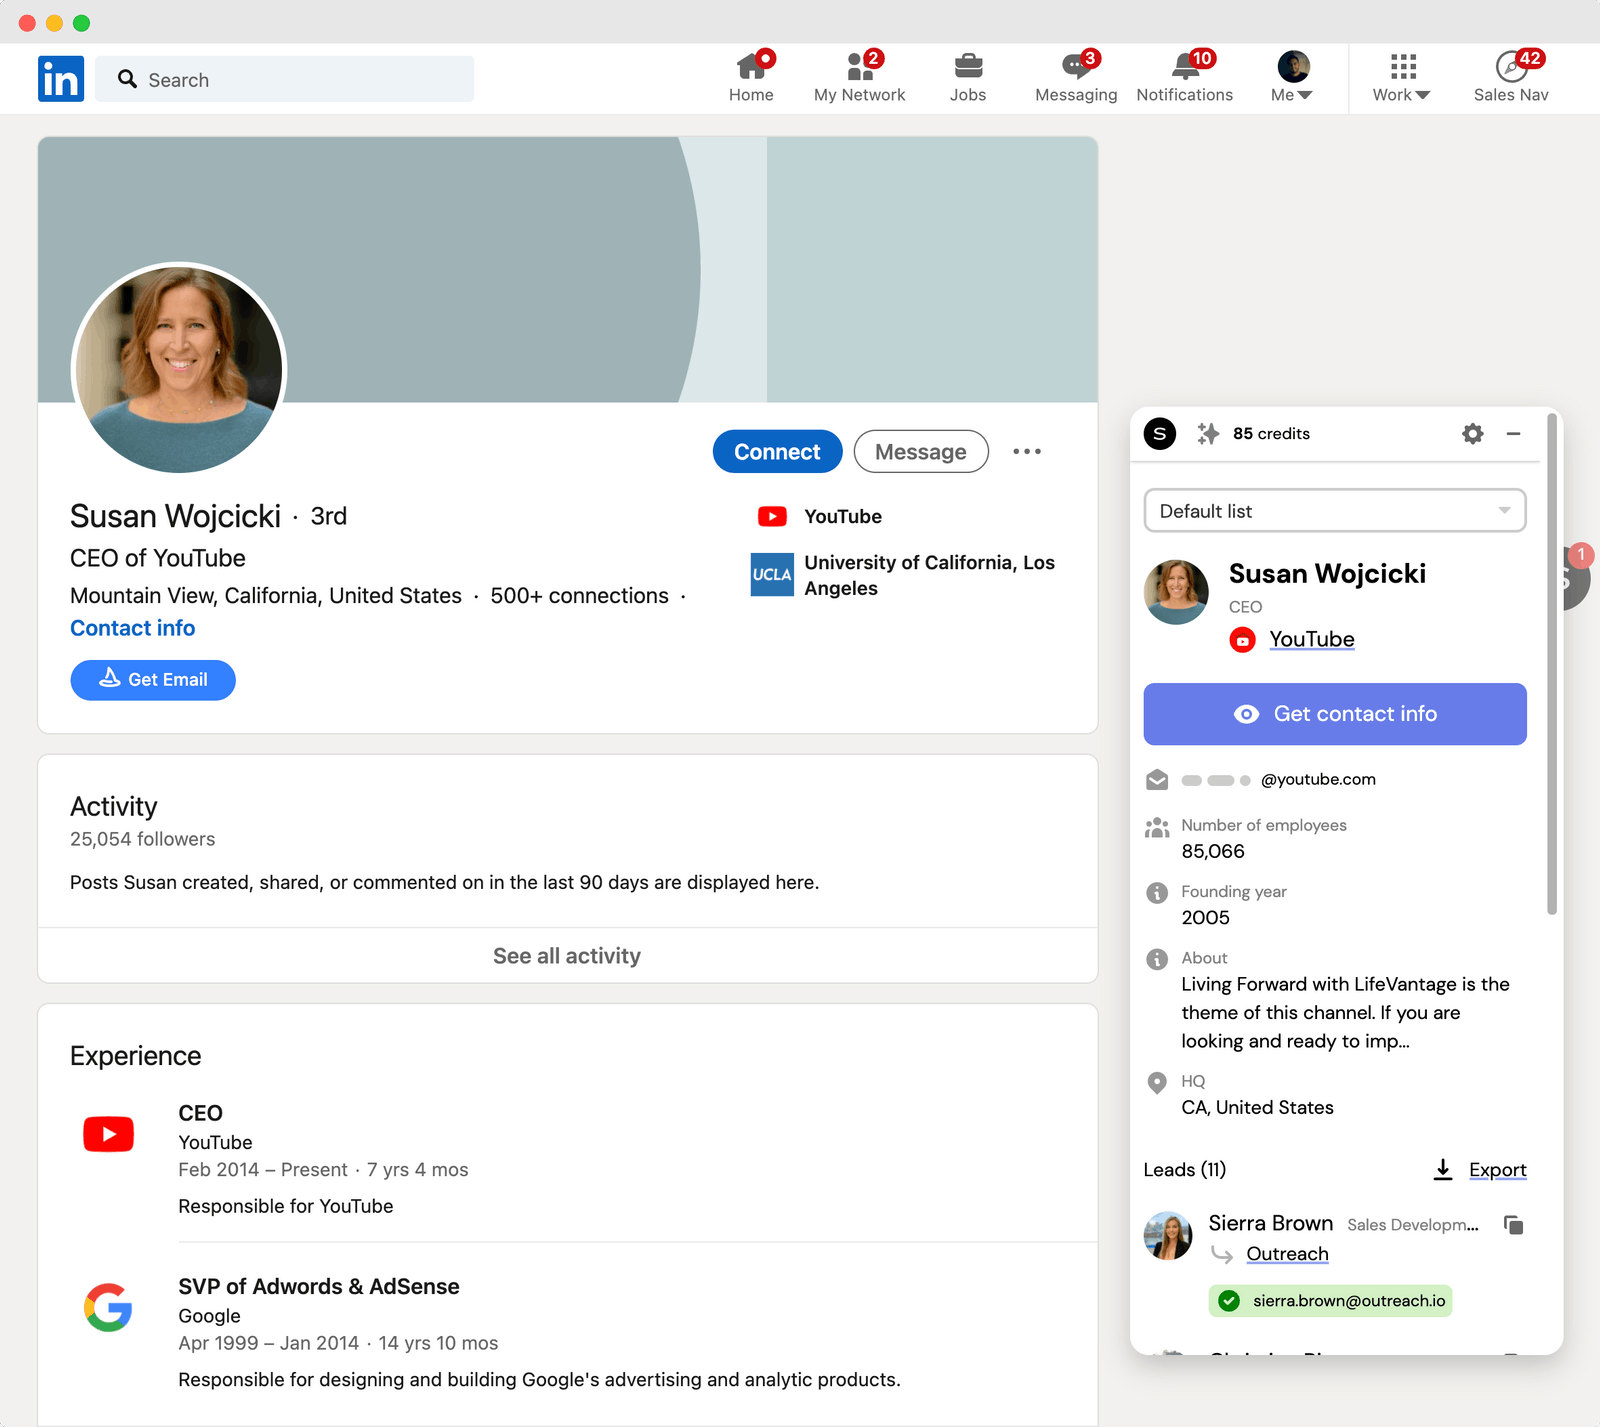Click Get contact info button

(x=1335, y=714)
